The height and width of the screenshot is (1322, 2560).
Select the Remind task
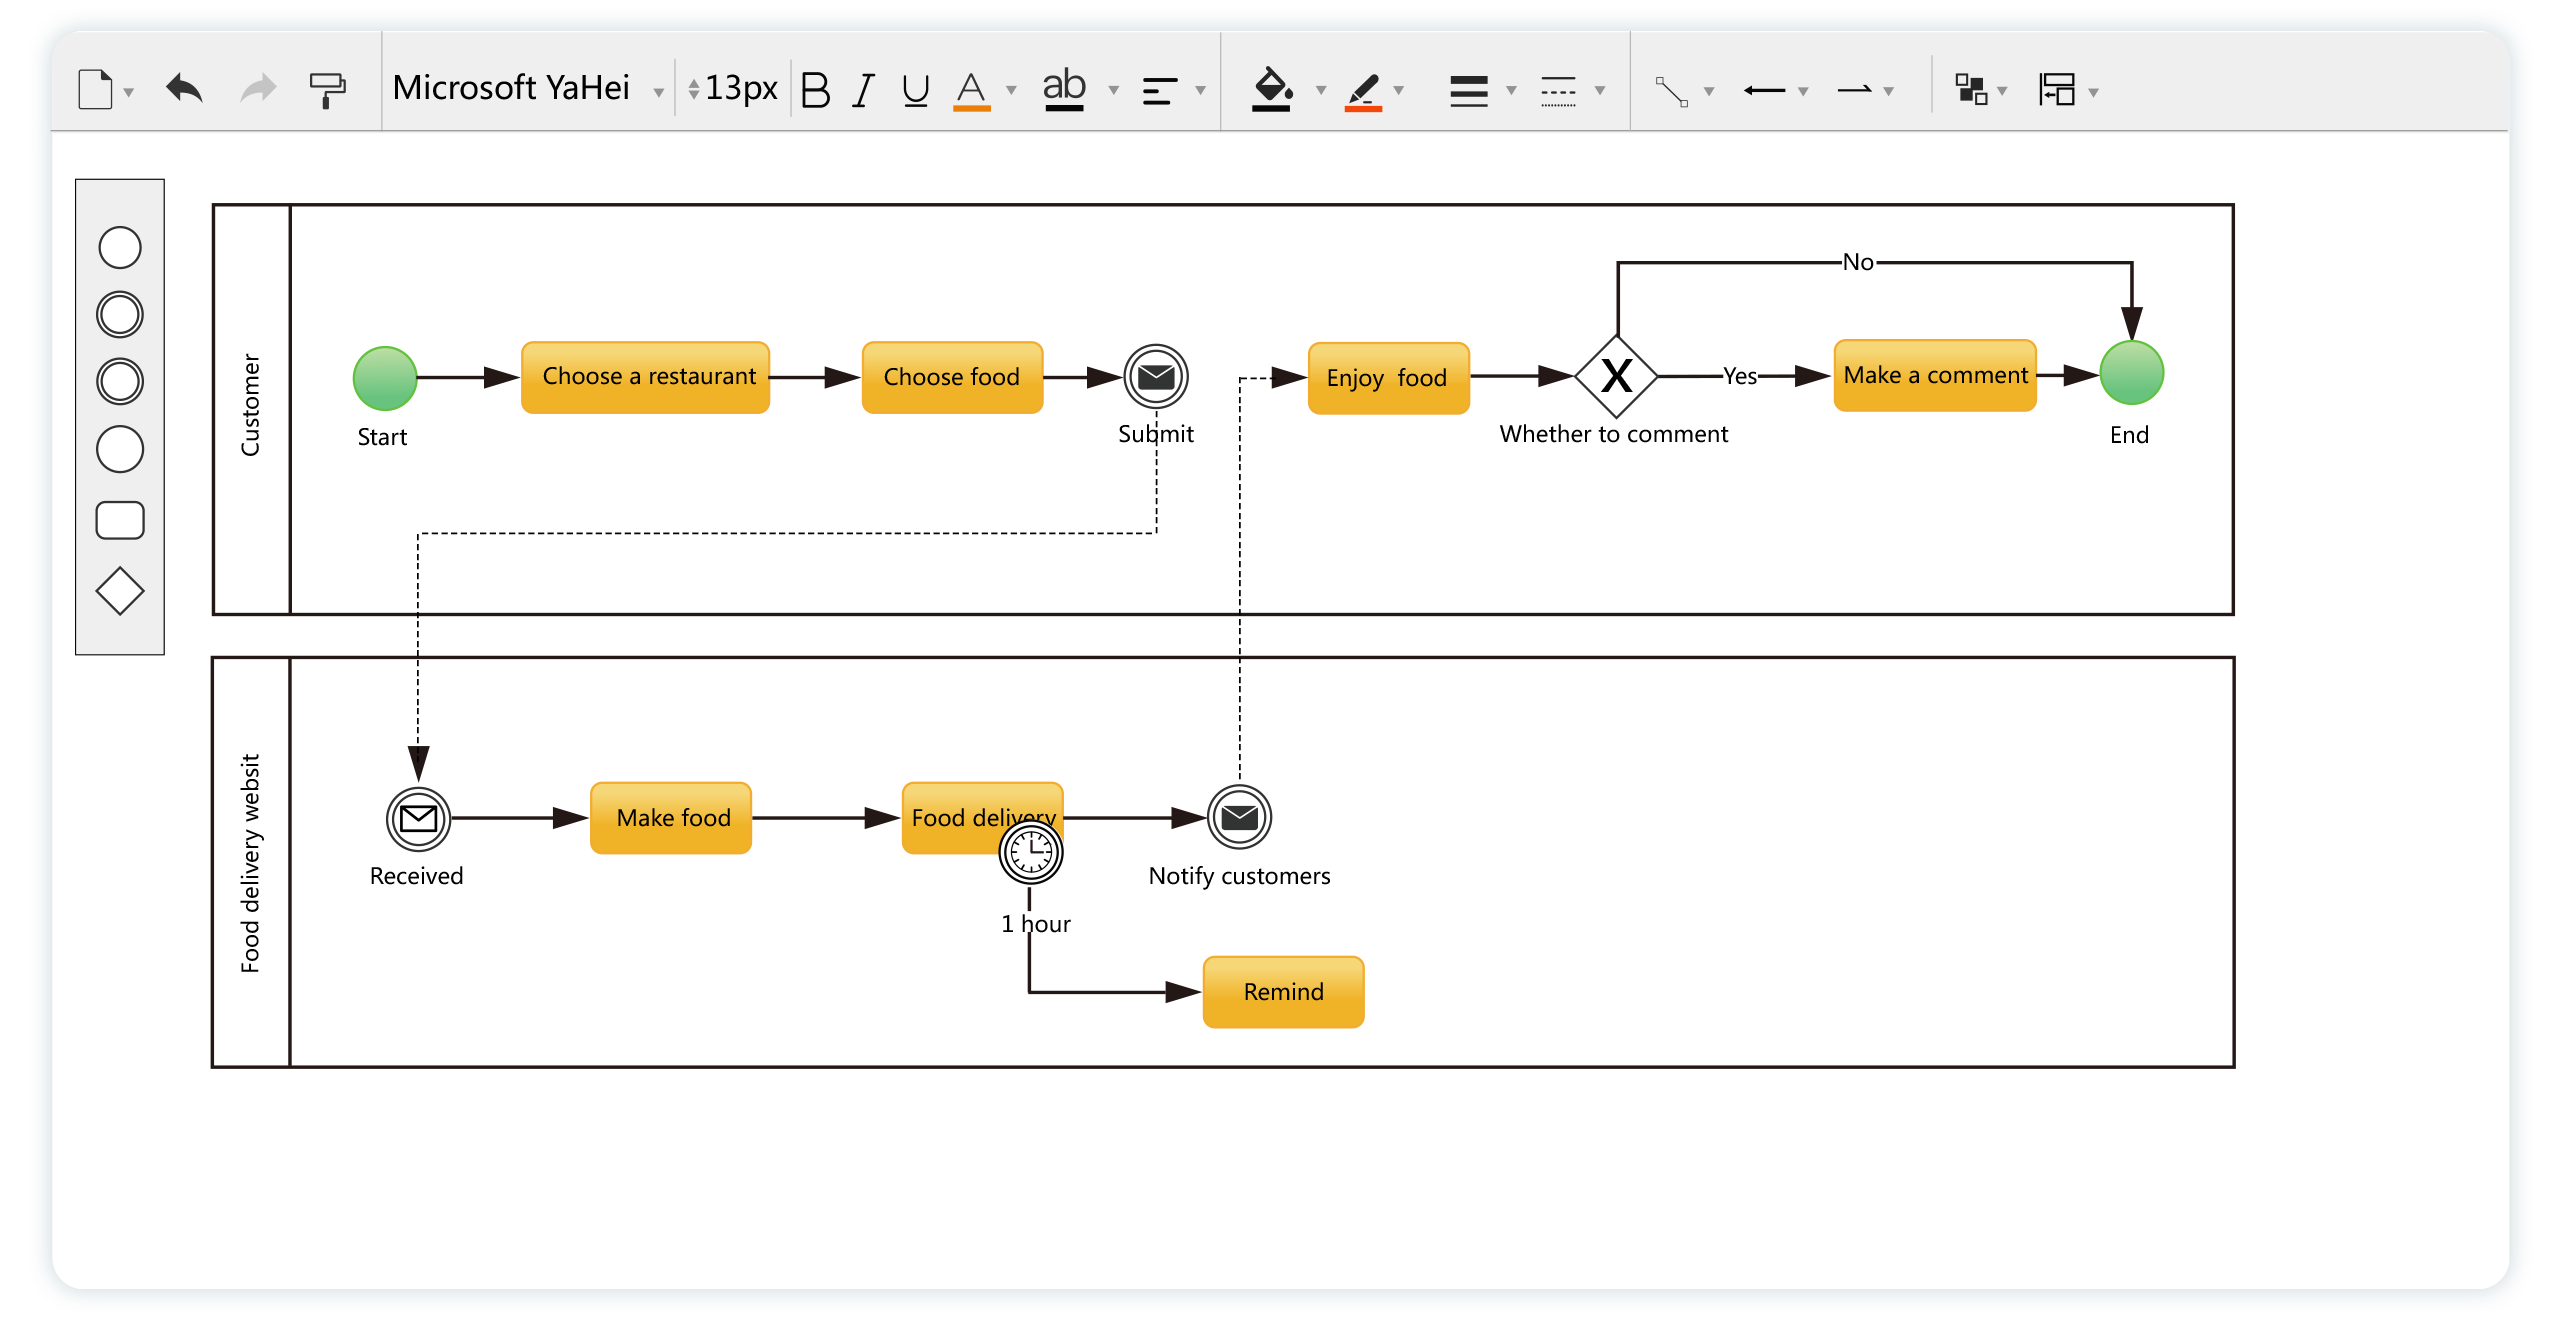click(x=1284, y=992)
